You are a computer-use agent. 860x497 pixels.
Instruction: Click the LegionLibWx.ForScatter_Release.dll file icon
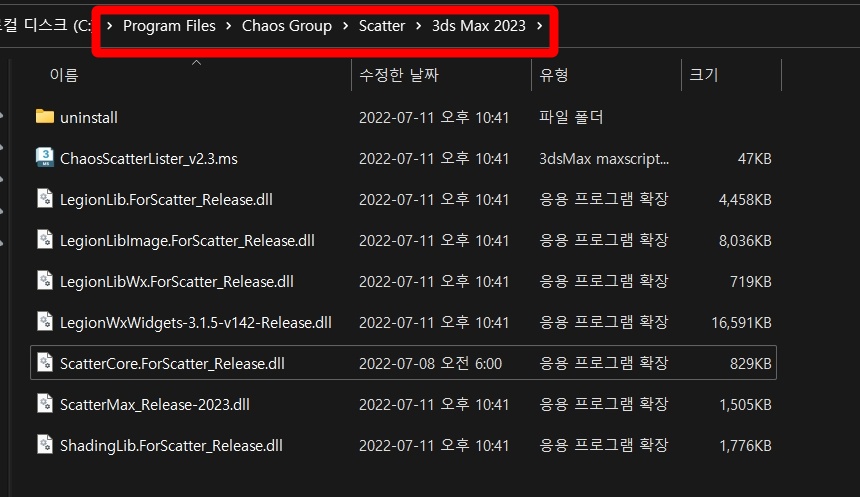[45, 280]
